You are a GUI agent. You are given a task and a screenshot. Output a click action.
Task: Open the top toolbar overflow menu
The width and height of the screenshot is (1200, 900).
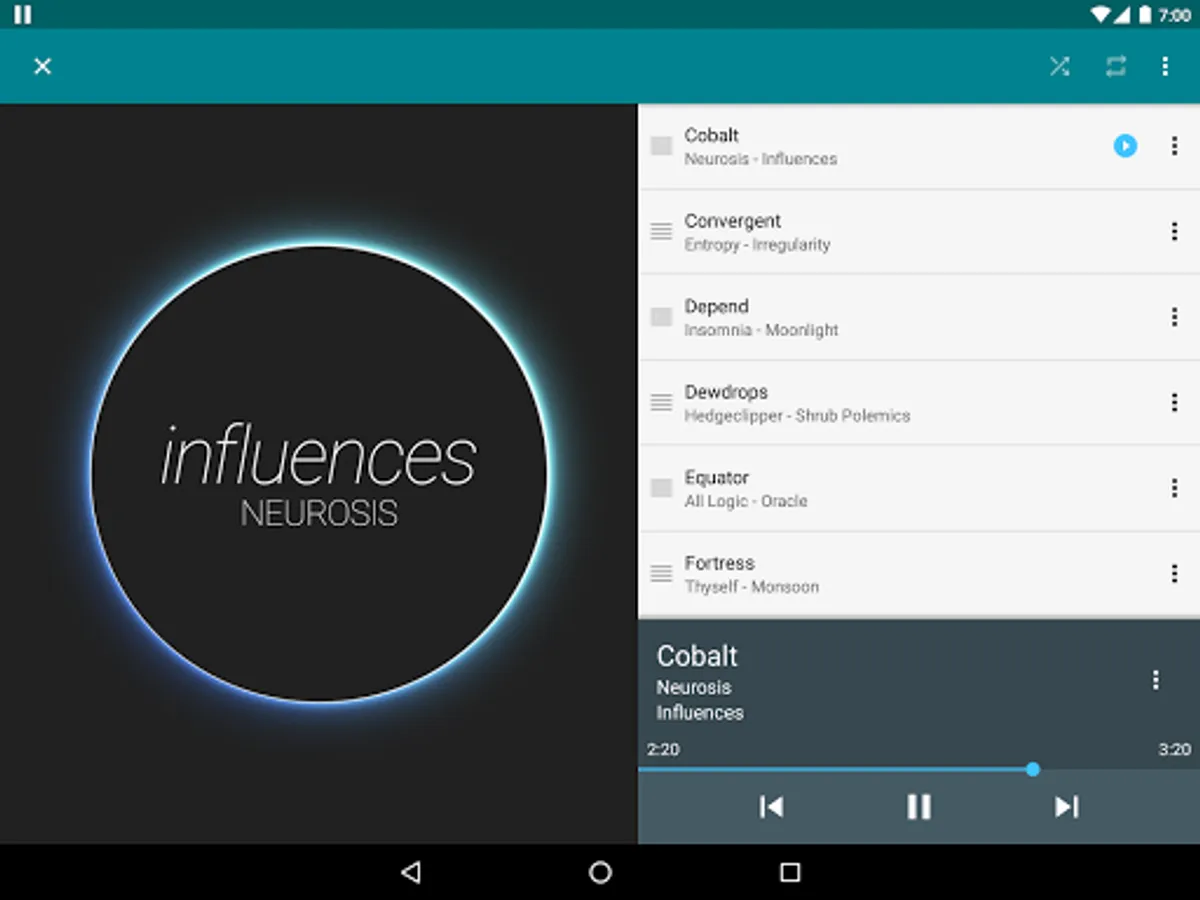coord(1165,66)
